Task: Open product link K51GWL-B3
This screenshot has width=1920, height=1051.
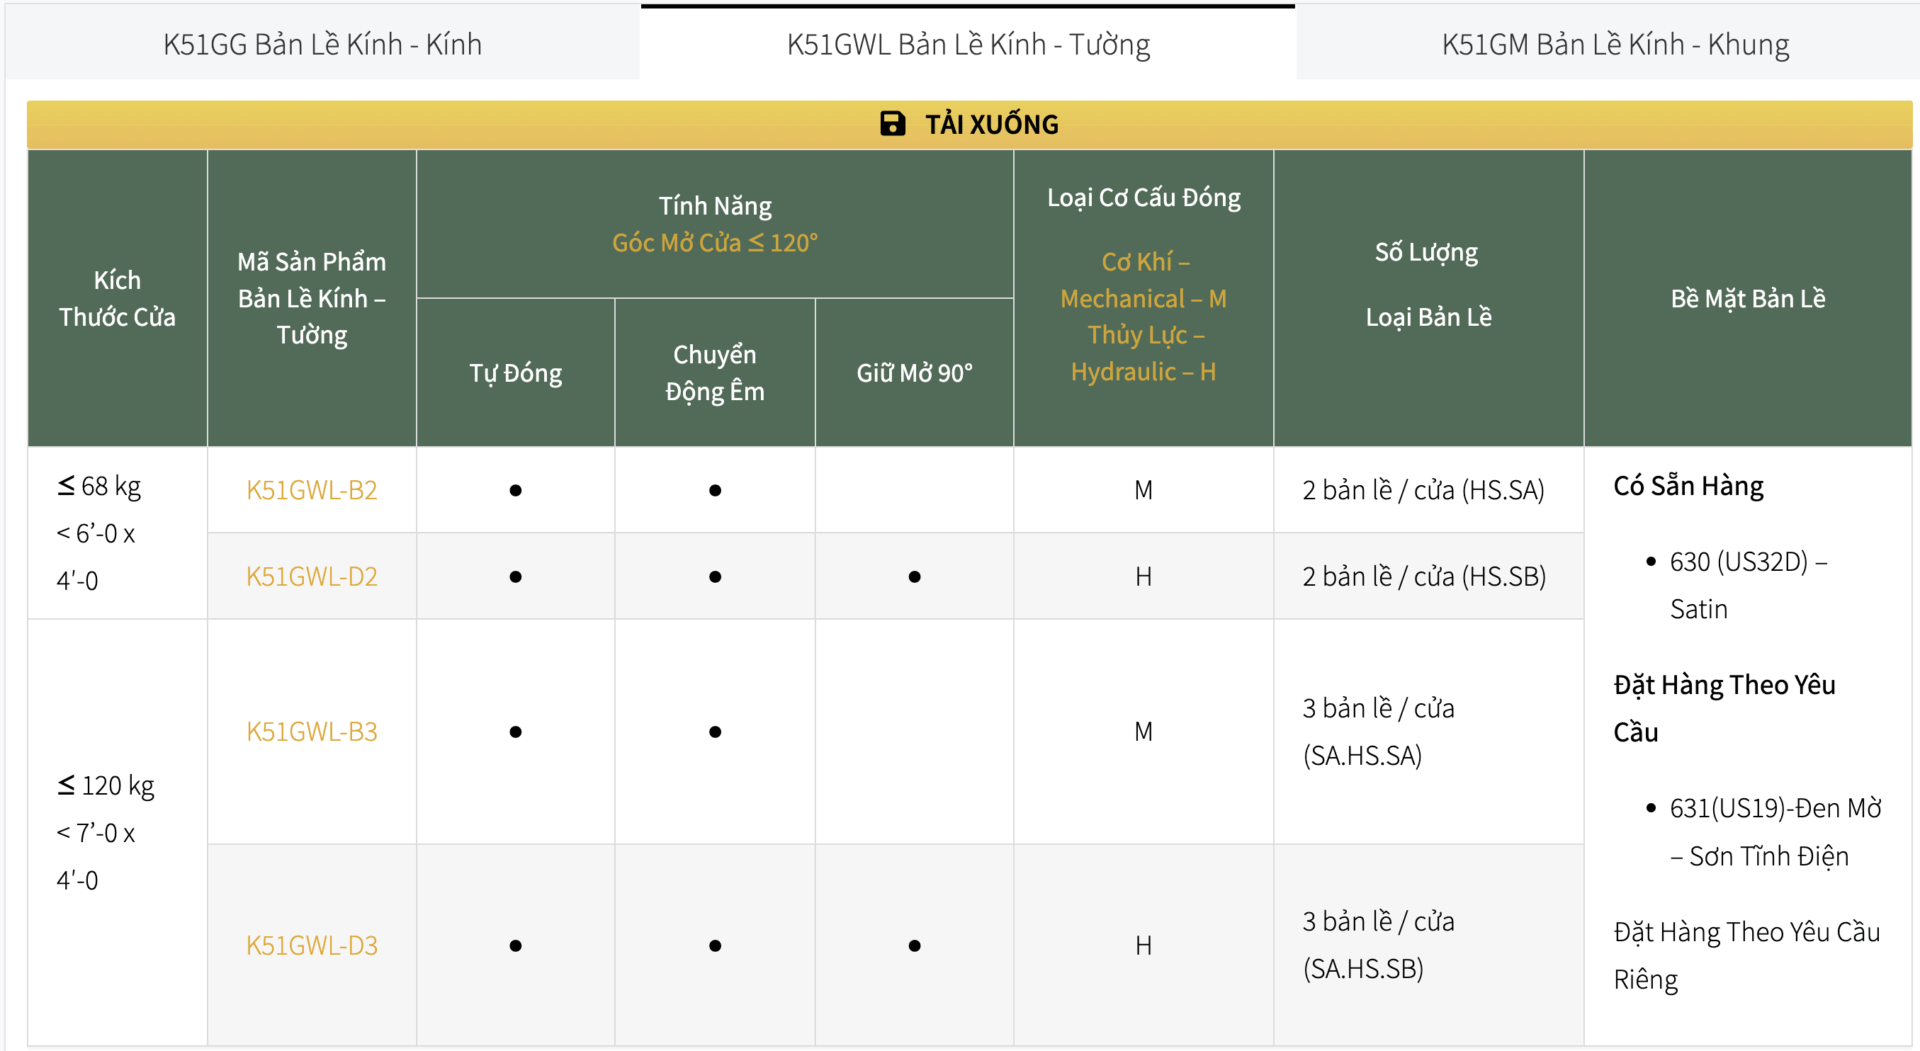Action: click(311, 730)
